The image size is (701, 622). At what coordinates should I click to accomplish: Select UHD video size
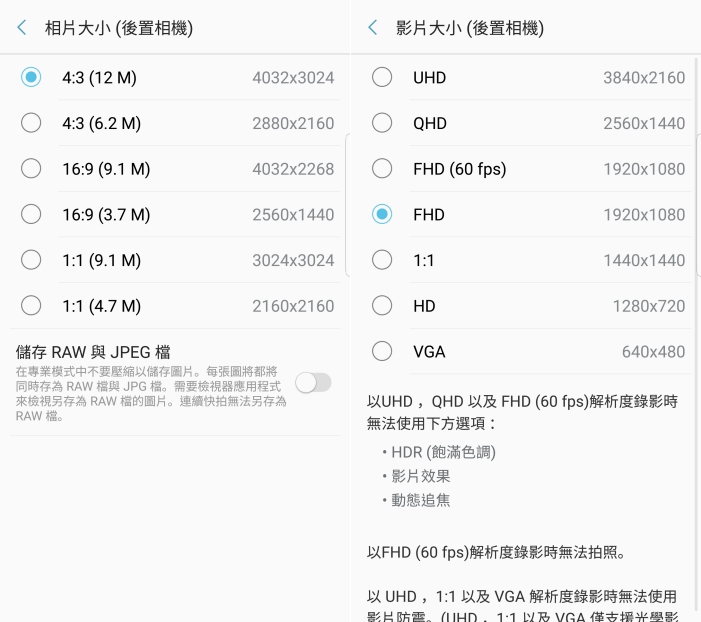[x=382, y=77]
